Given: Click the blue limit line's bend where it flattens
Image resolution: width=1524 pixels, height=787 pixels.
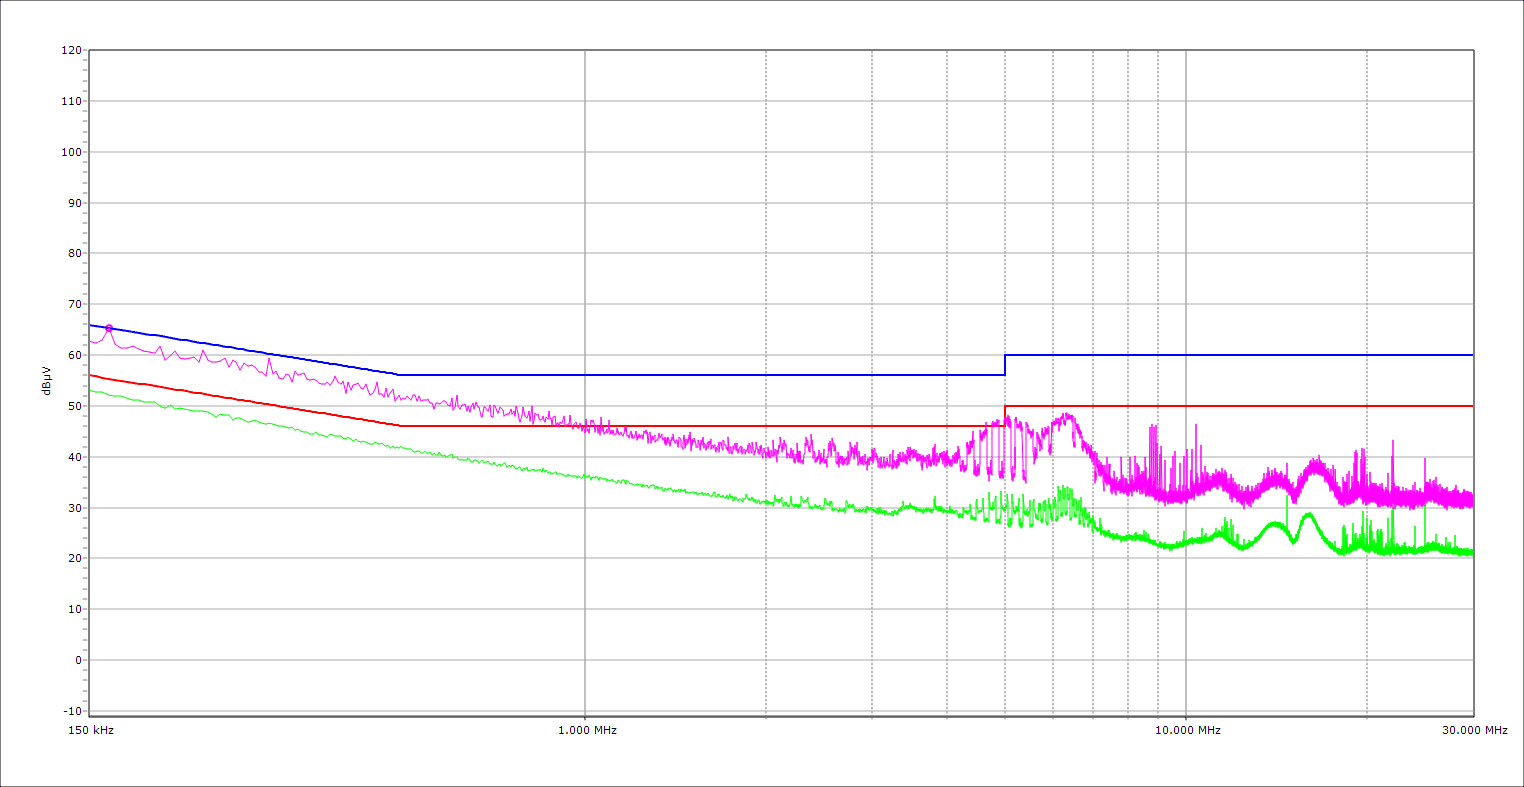Looking at the screenshot, I should click(399, 375).
